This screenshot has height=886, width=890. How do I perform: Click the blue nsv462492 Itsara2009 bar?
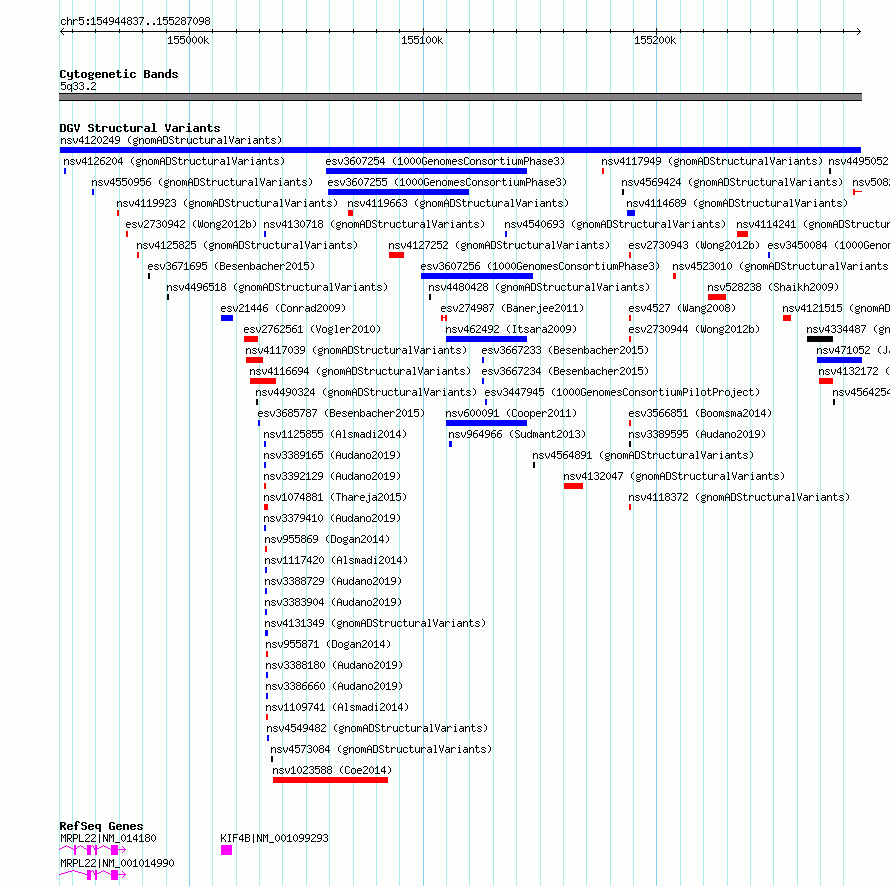[486, 339]
